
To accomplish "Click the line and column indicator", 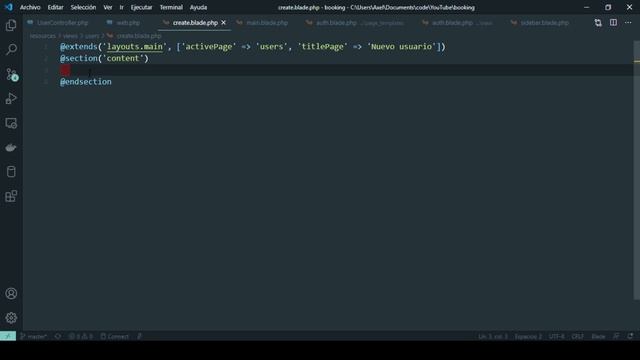I will pos(493,336).
